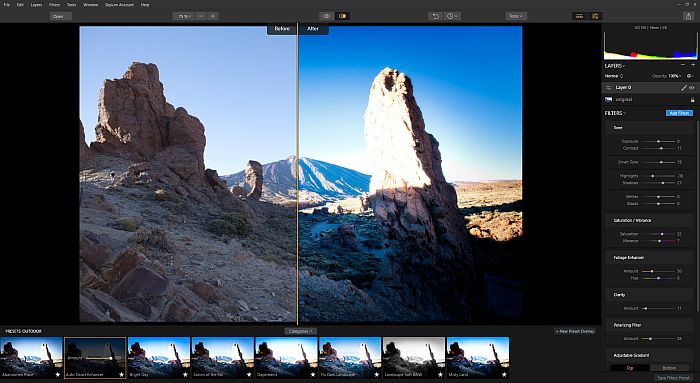Click the Clarity Amount slider
Image resolution: width=700 pixels, height=383 pixels.
pyautogui.click(x=658, y=308)
